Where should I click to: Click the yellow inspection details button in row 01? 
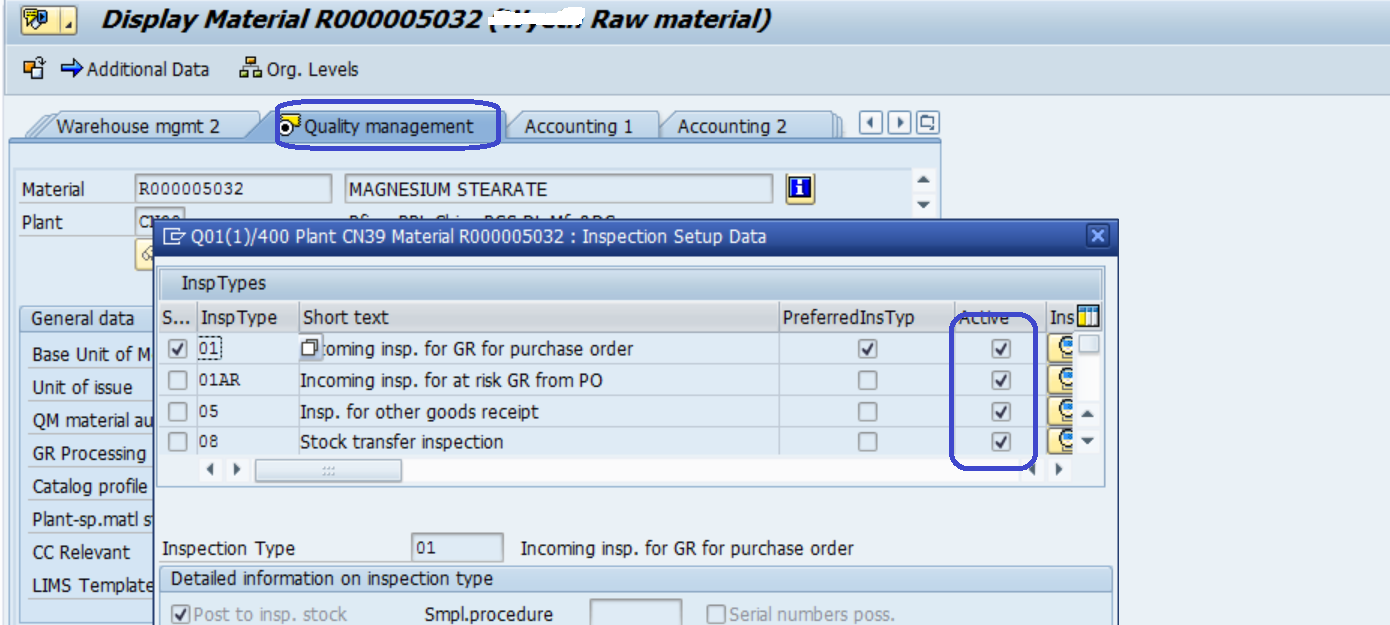pyautogui.click(x=1061, y=348)
